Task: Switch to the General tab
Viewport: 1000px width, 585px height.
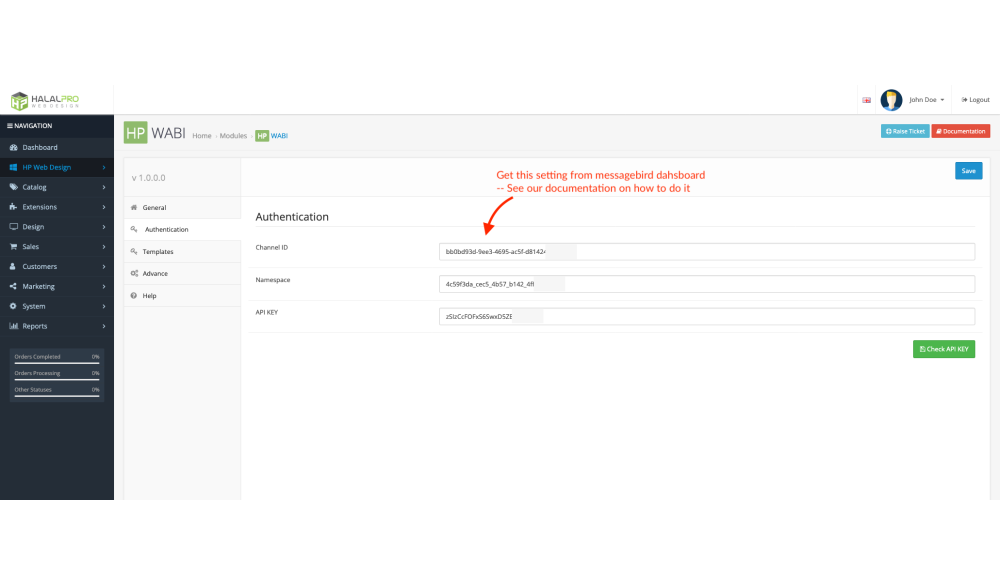Action: point(154,208)
